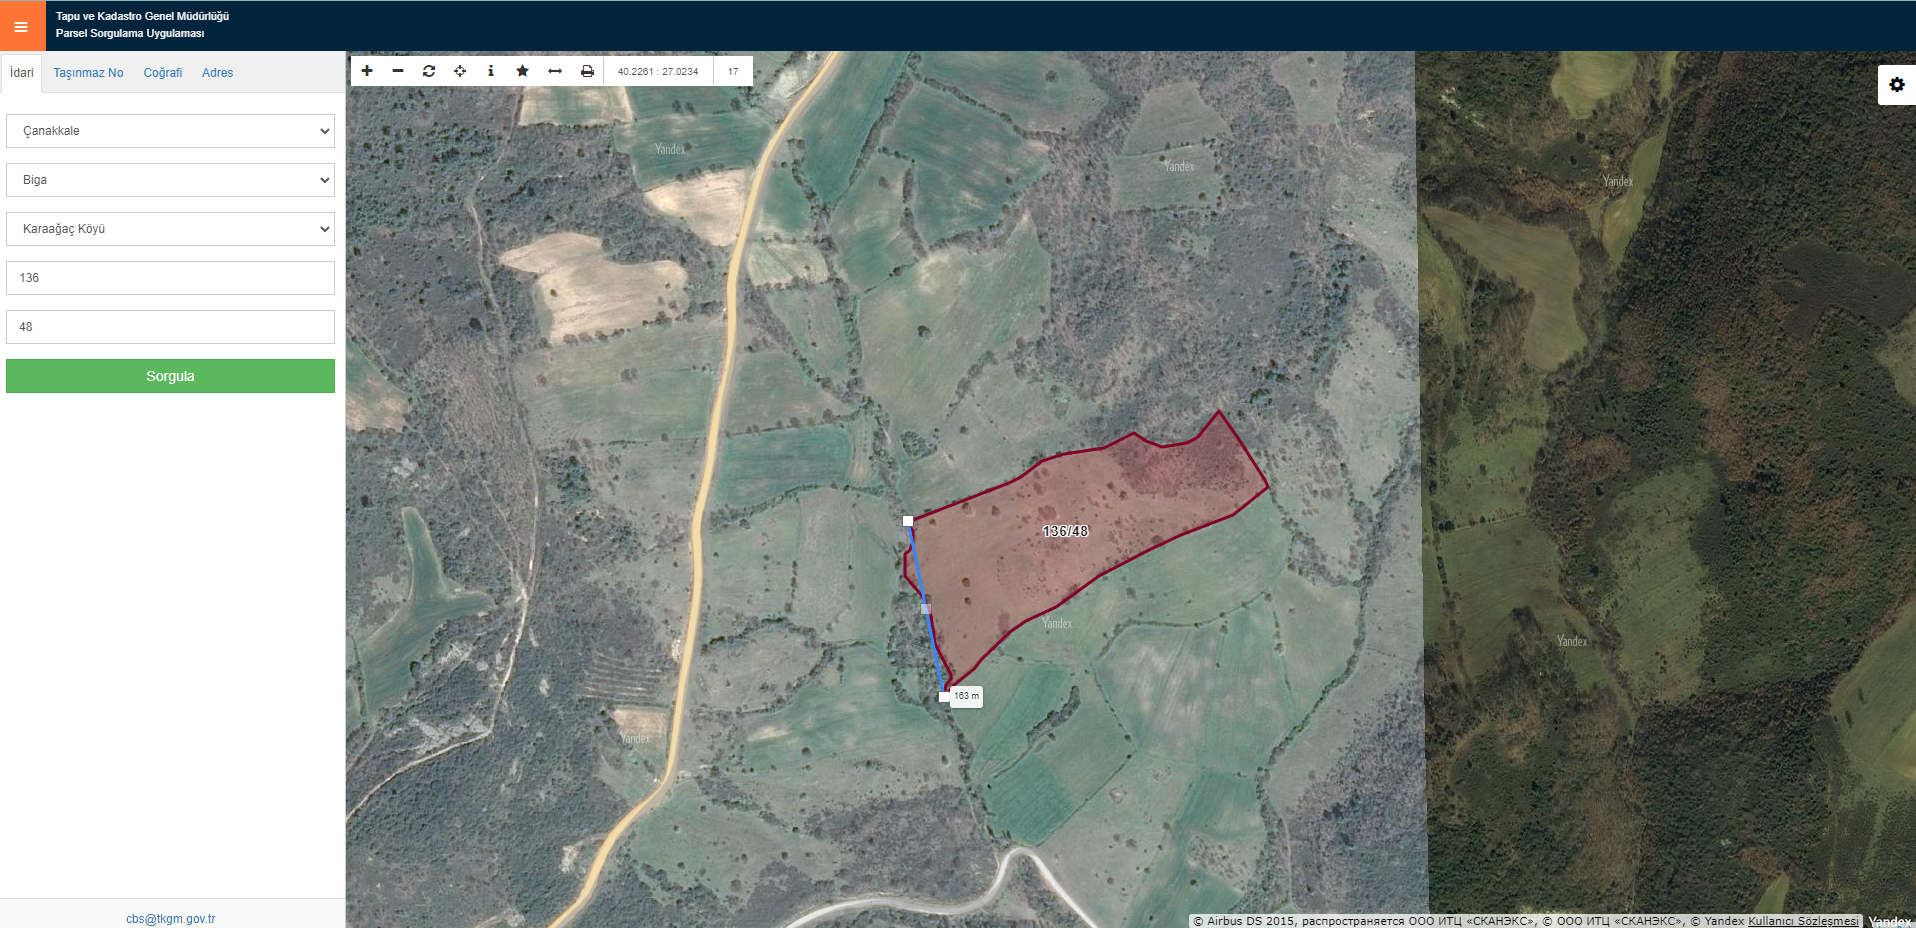Screen dimensions: 1916x928
Task: Select the Adres tab
Action: click(217, 73)
